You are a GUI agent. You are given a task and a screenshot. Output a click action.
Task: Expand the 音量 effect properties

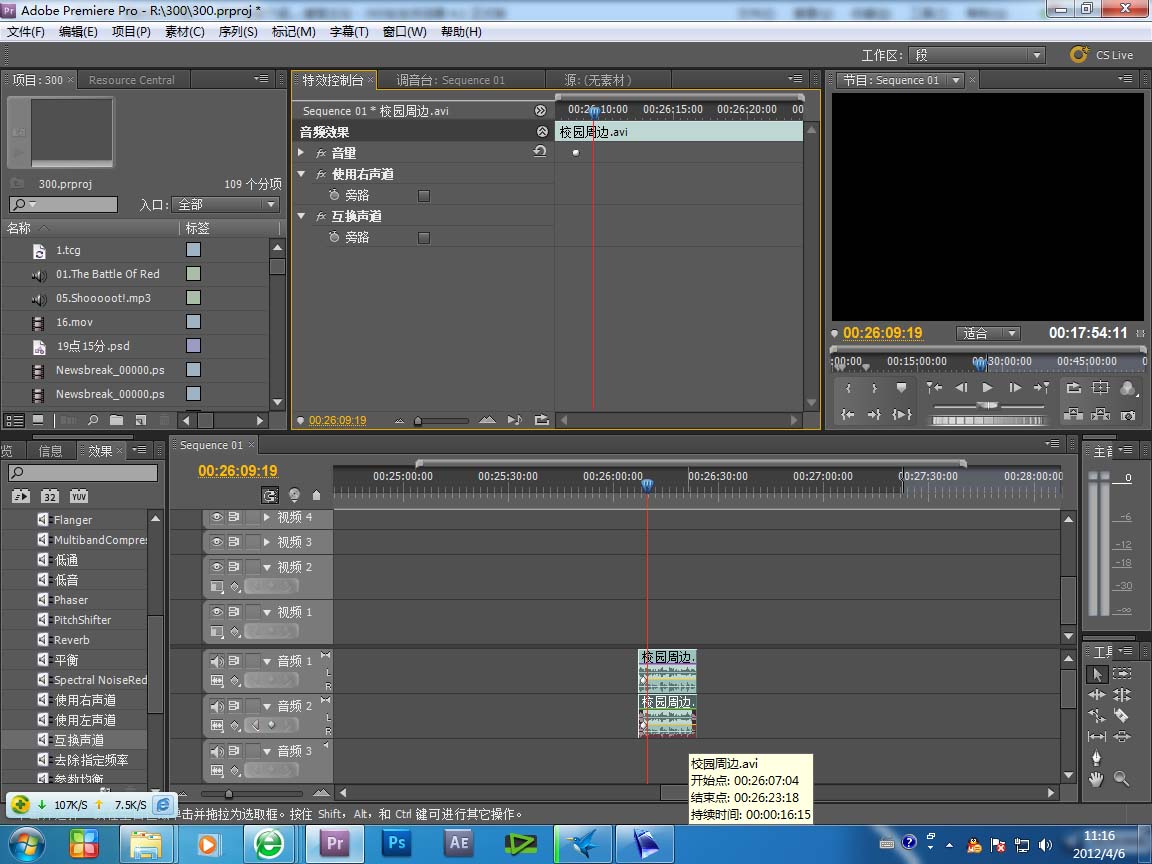pyautogui.click(x=301, y=152)
